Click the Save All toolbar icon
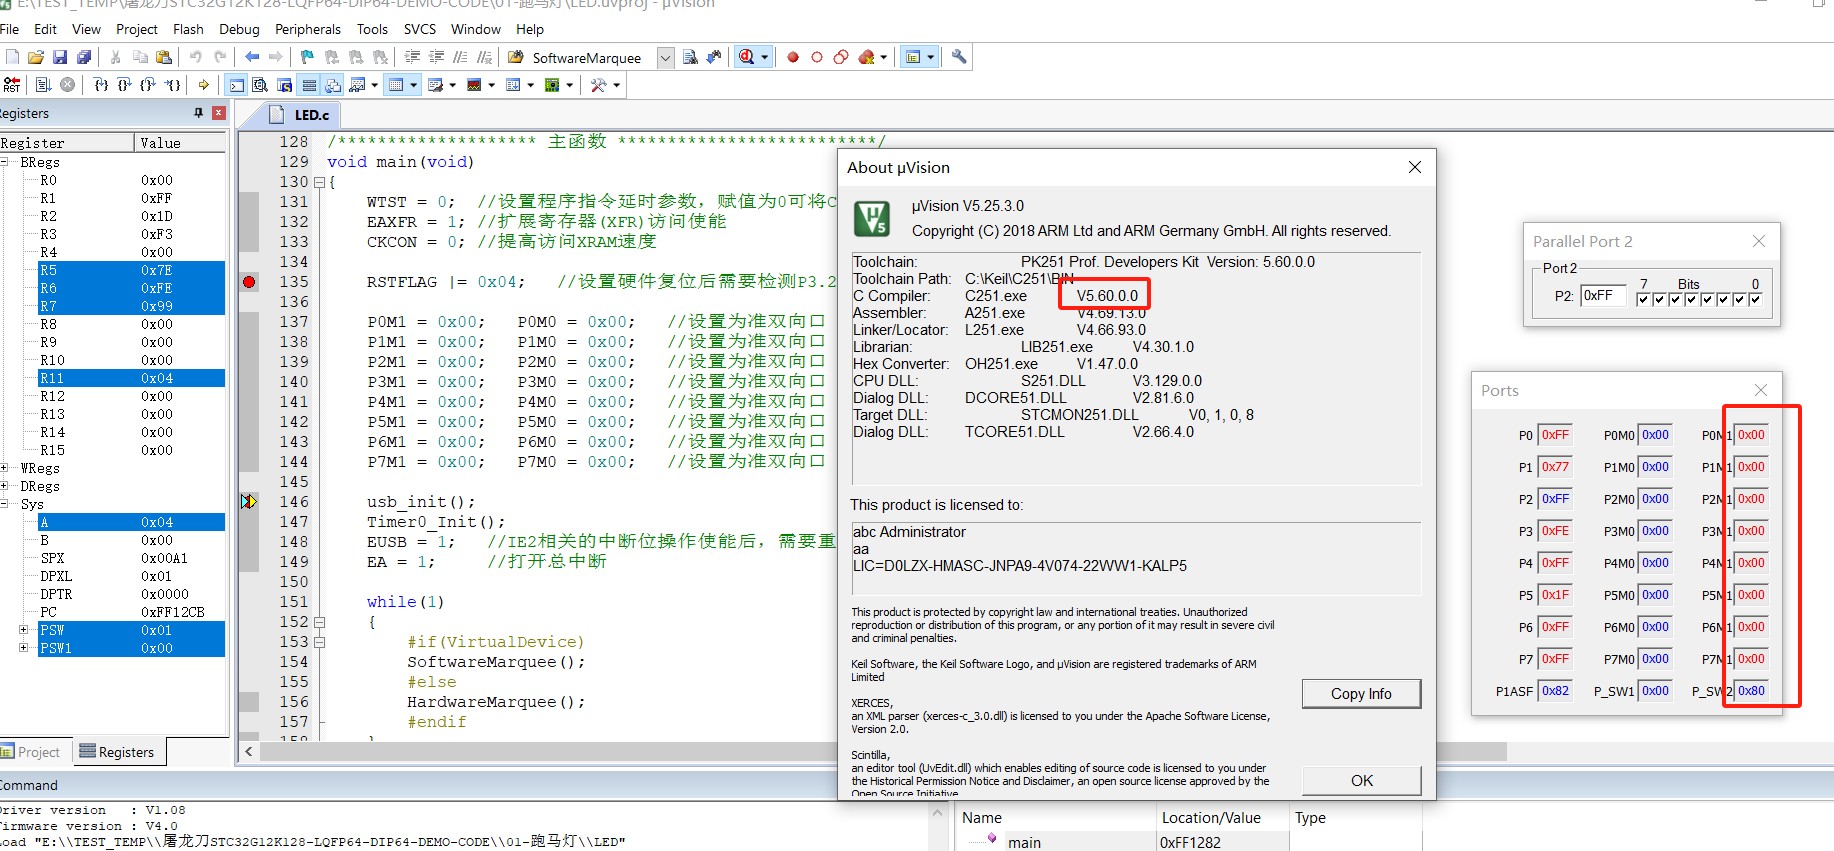The width and height of the screenshot is (1834, 851). (84, 57)
